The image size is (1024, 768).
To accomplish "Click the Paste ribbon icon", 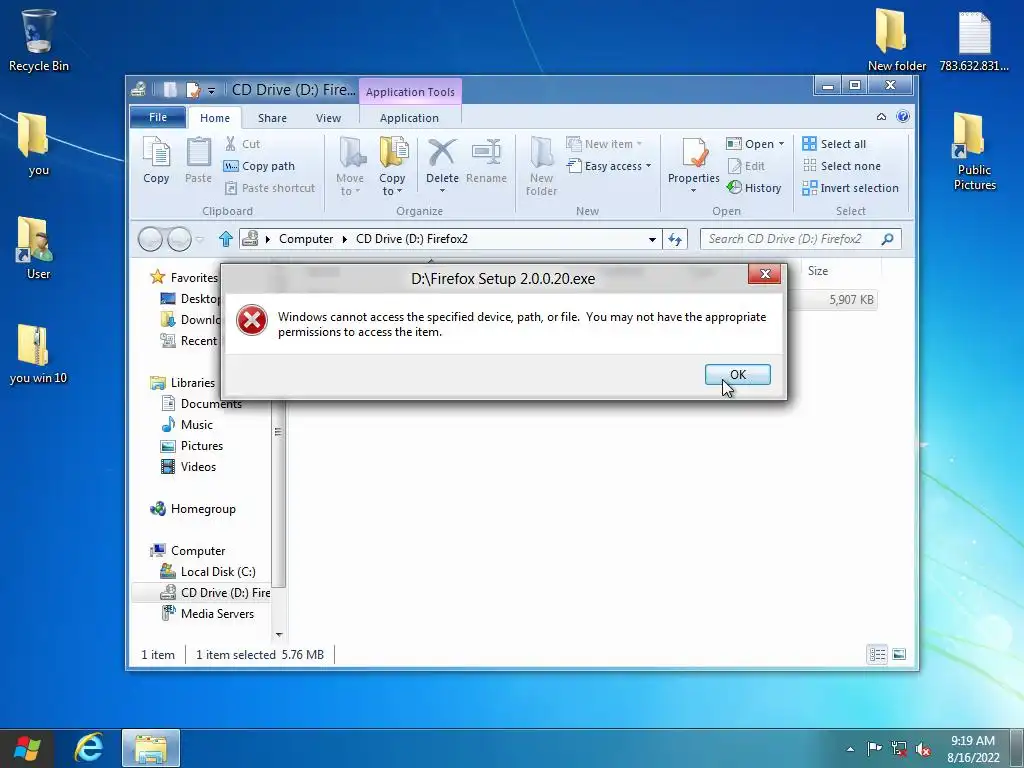I will coord(199,161).
